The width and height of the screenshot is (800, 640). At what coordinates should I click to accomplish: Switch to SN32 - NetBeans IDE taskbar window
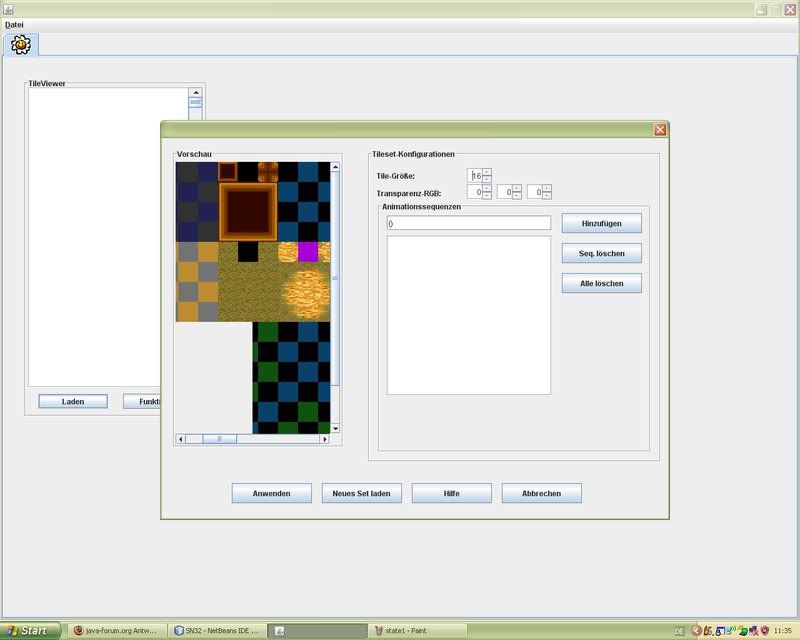pyautogui.click(x=217, y=631)
